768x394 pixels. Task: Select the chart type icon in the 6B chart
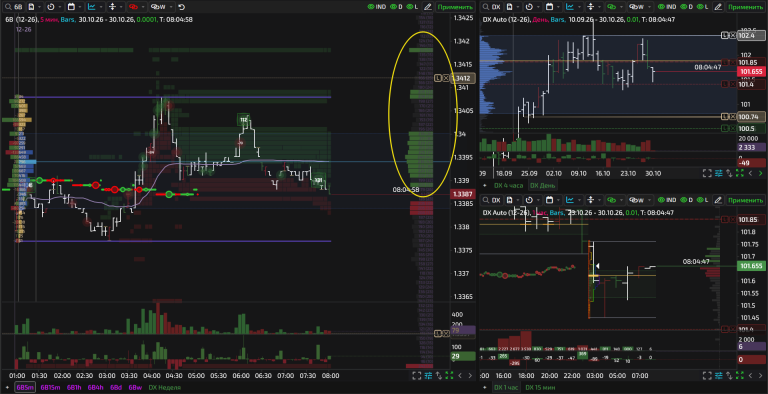92,7
